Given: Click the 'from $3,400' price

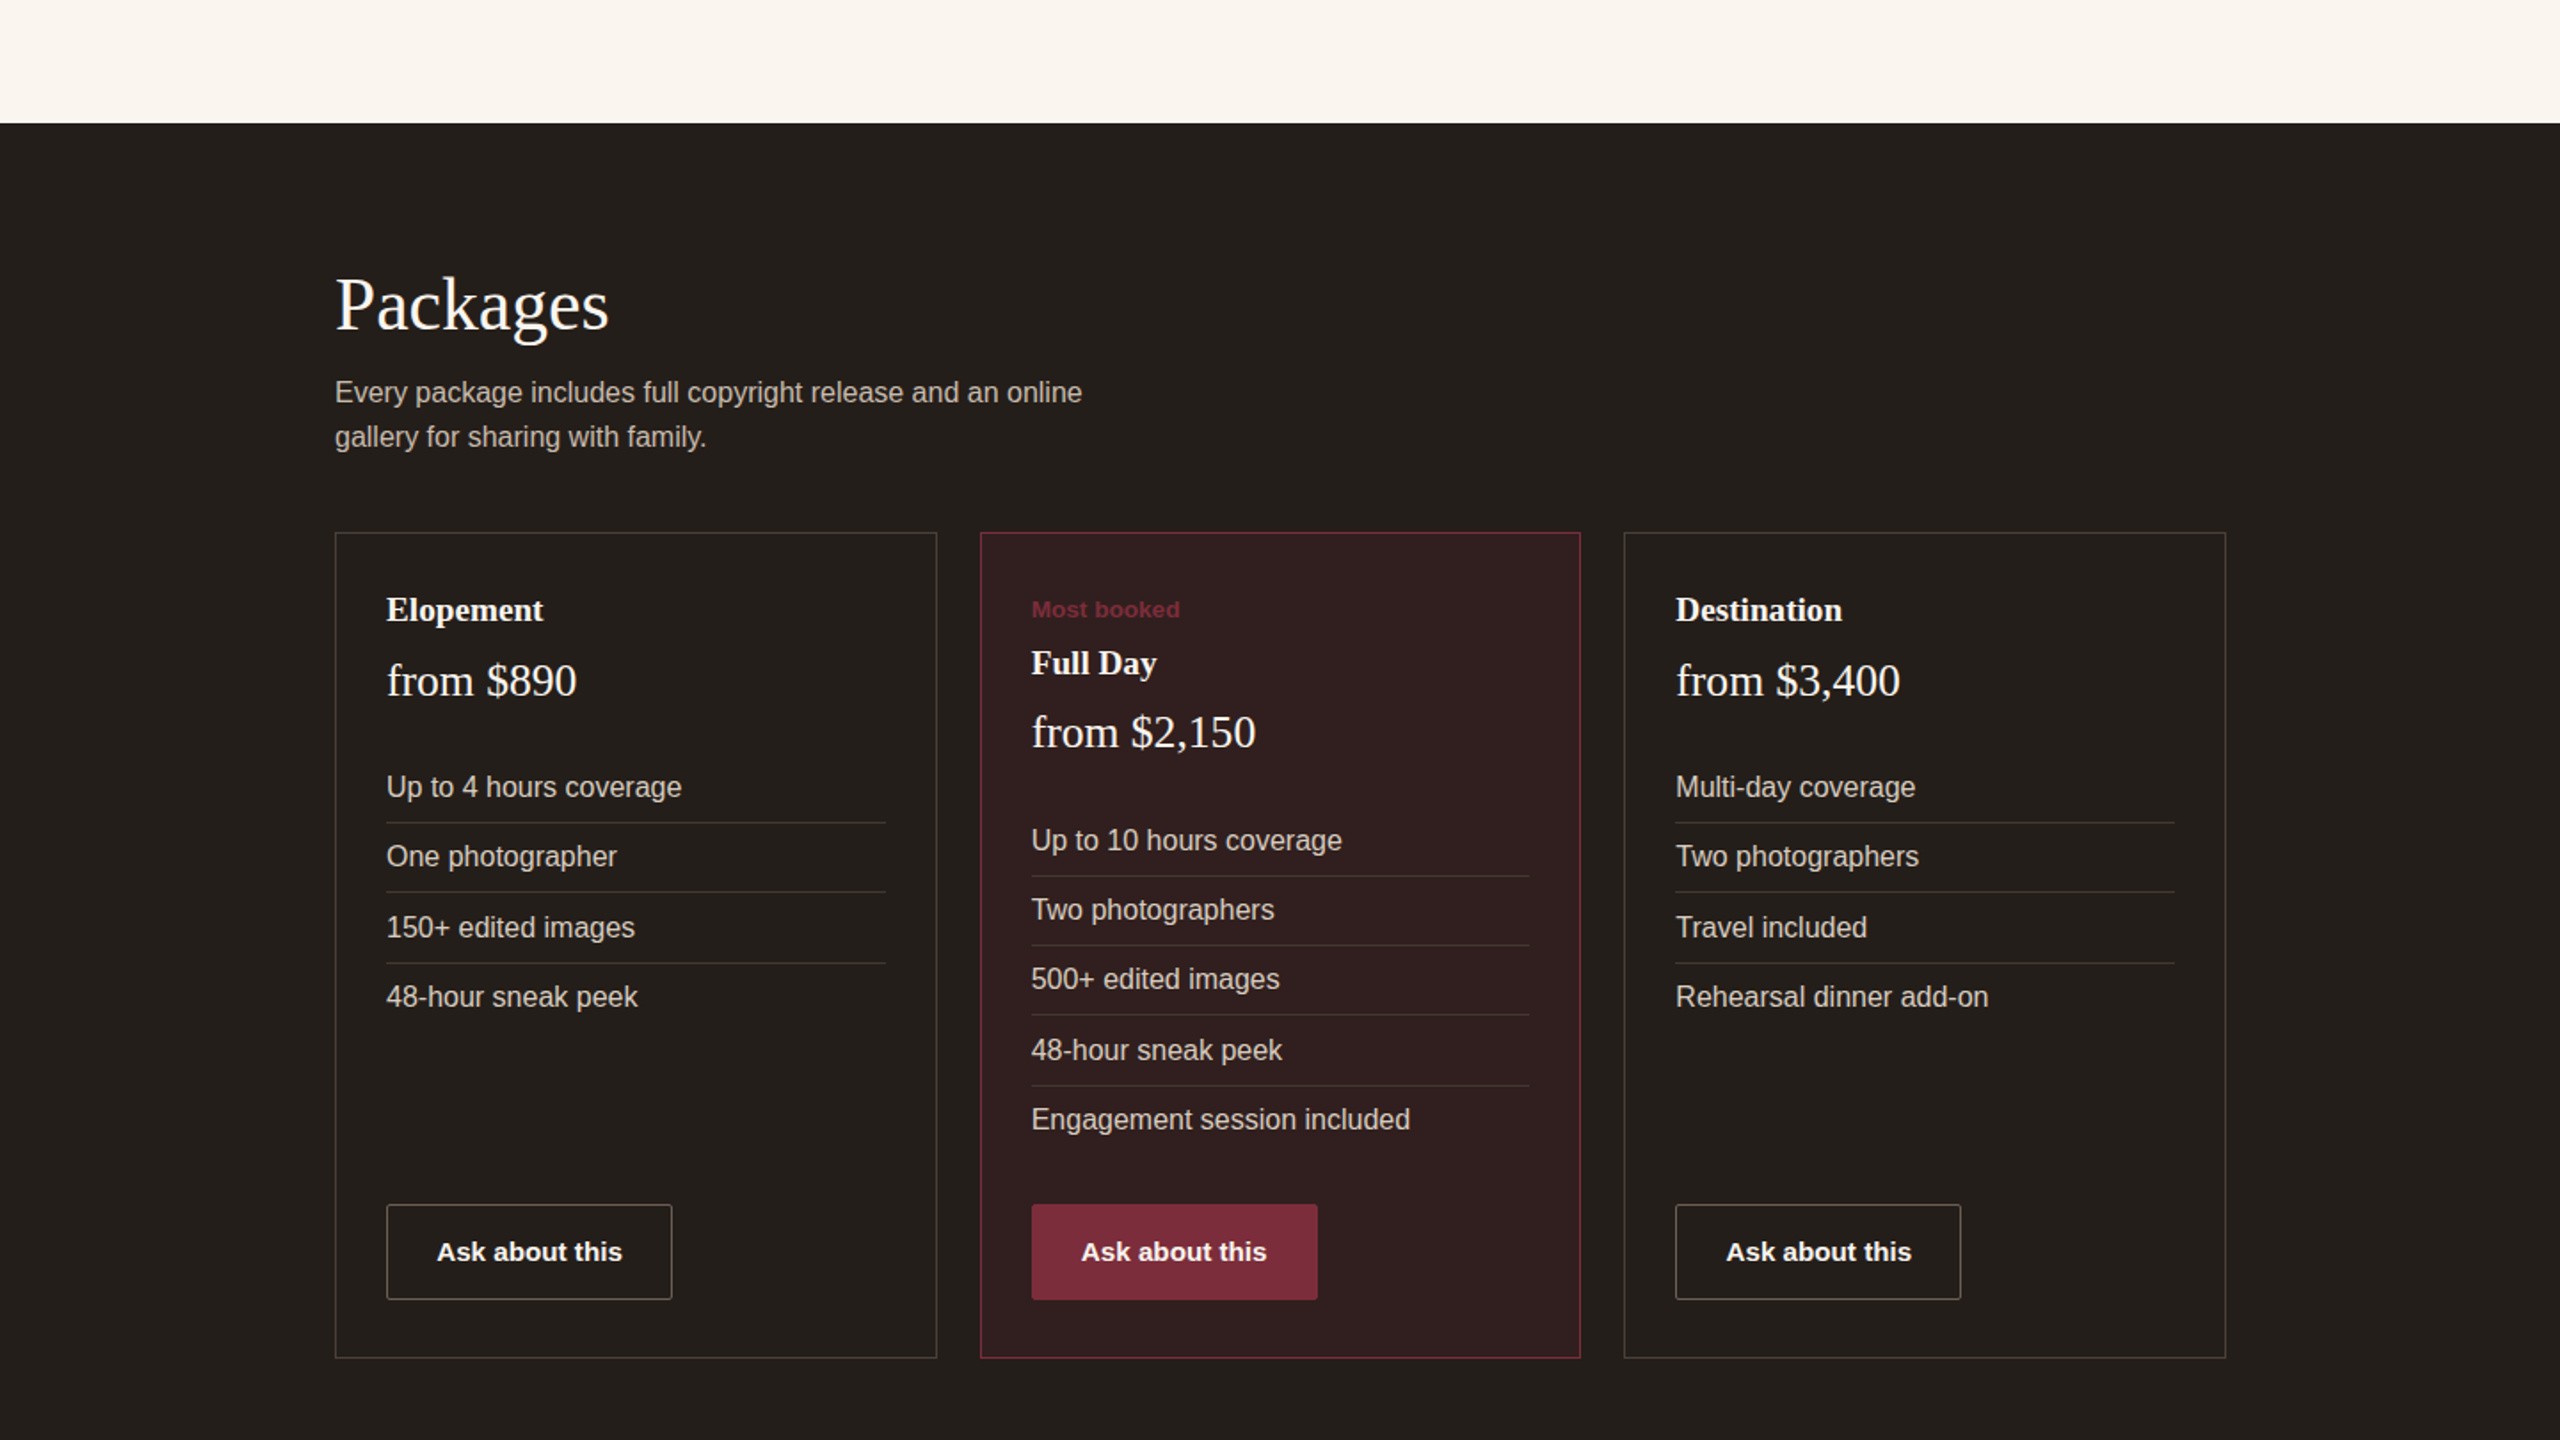Looking at the screenshot, I should tap(1787, 681).
